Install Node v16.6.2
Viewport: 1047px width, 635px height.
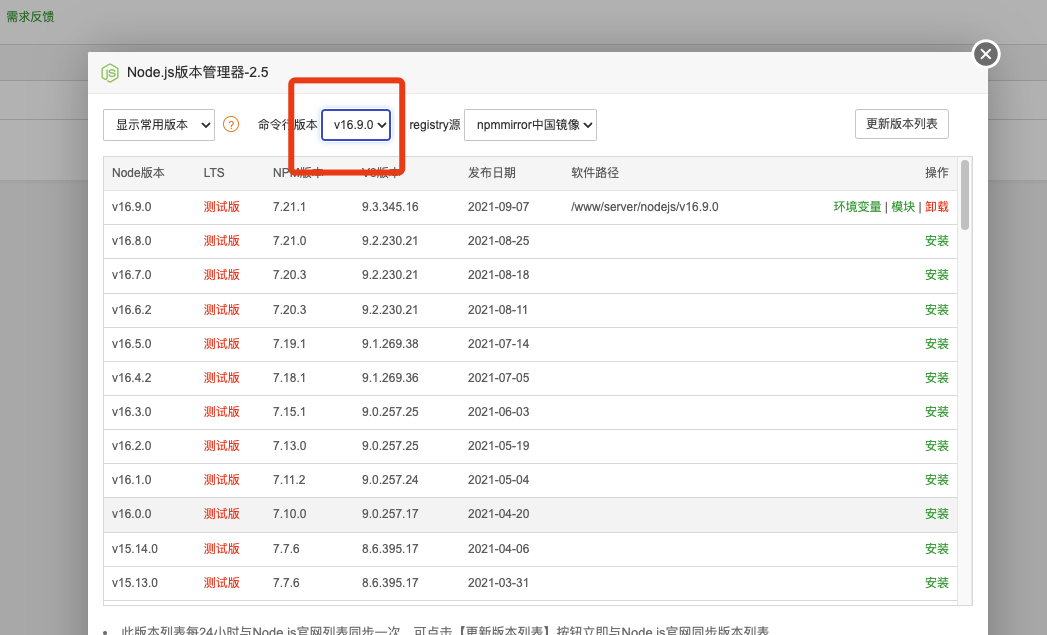pyautogui.click(x=937, y=310)
